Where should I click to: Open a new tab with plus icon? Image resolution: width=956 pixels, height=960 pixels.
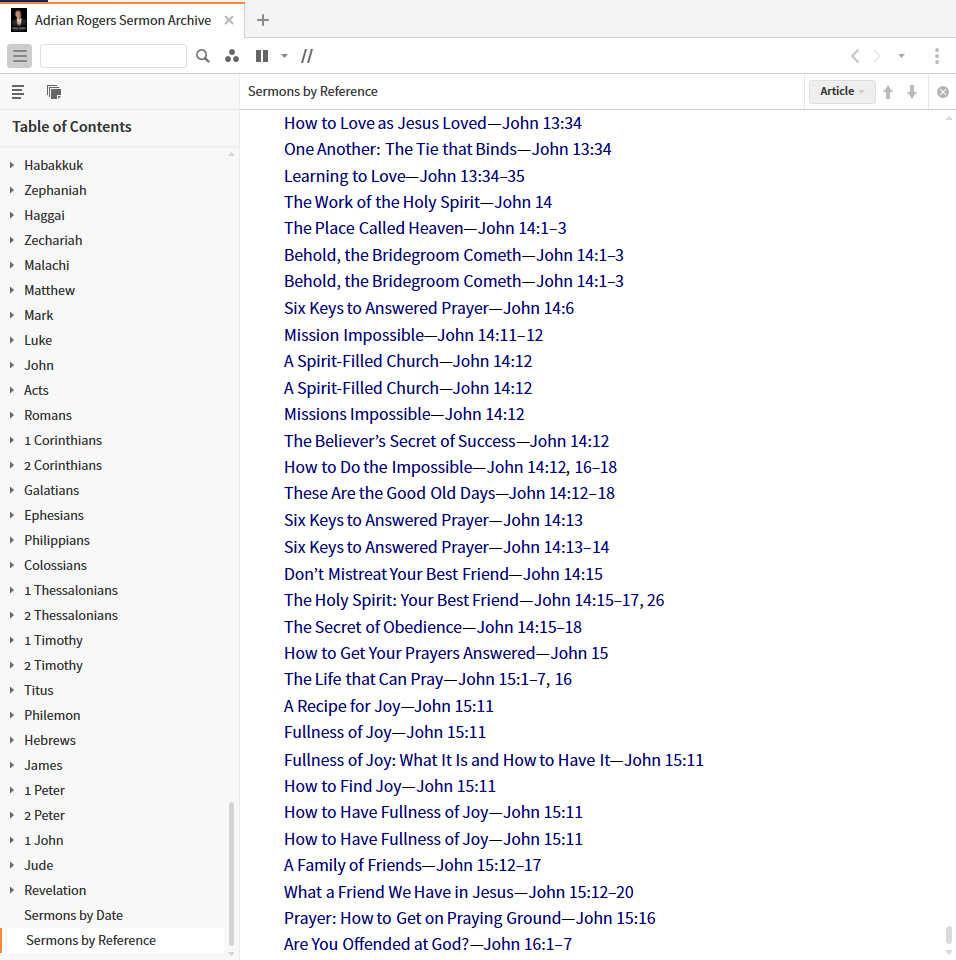tap(263, 20)
